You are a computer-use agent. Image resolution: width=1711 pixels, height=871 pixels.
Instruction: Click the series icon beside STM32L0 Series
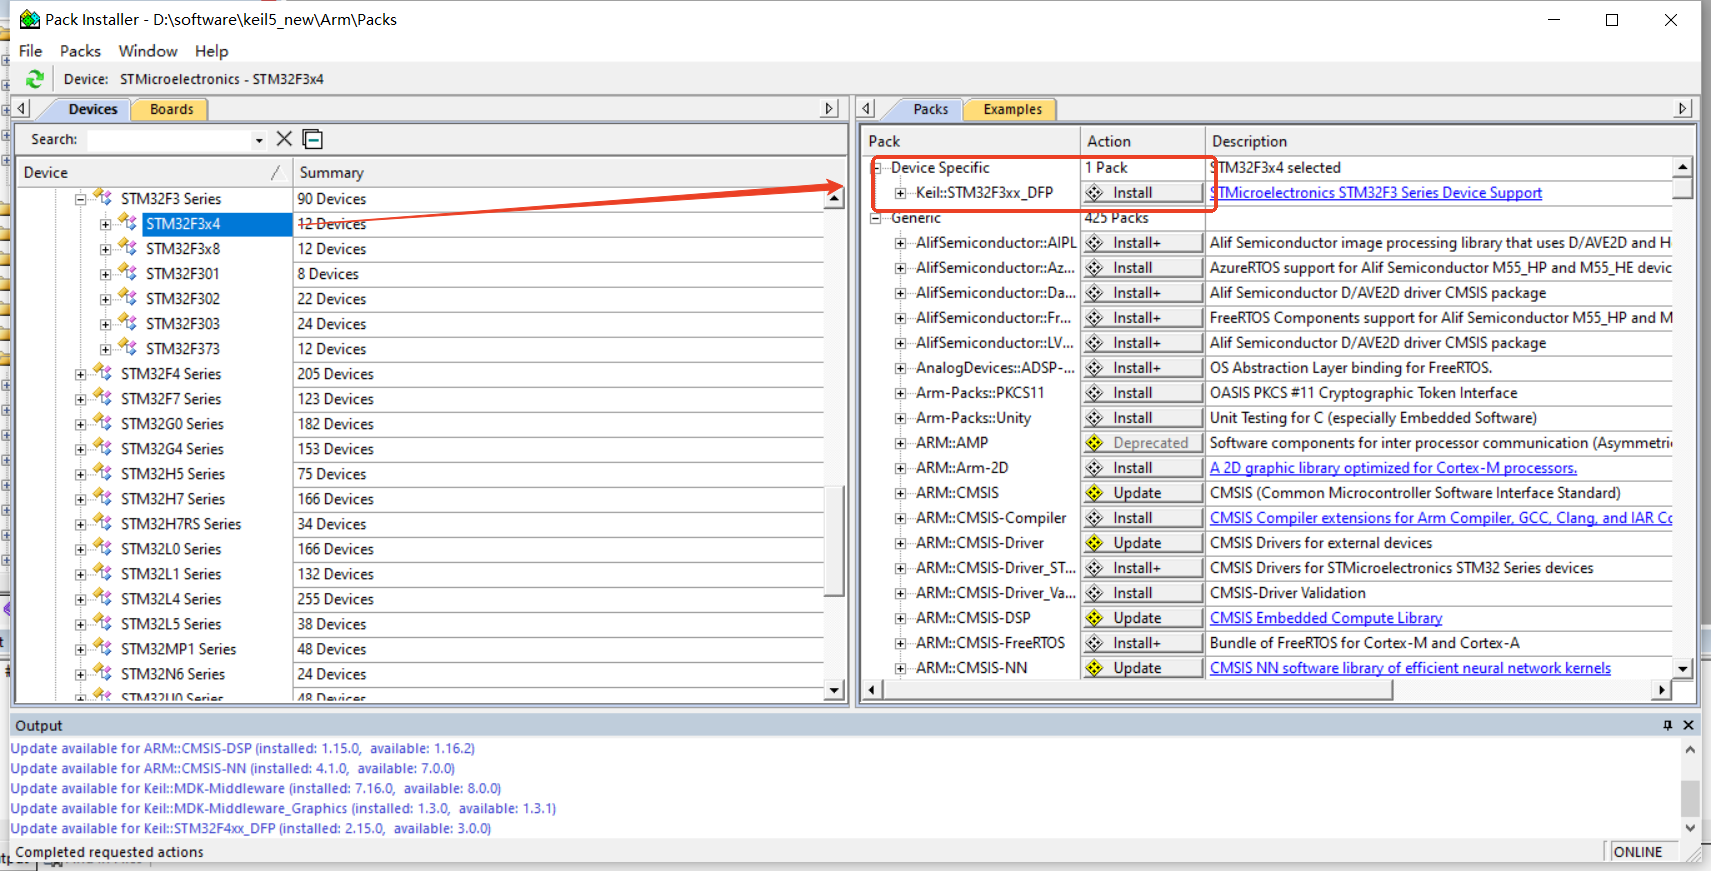click(104, 547)
